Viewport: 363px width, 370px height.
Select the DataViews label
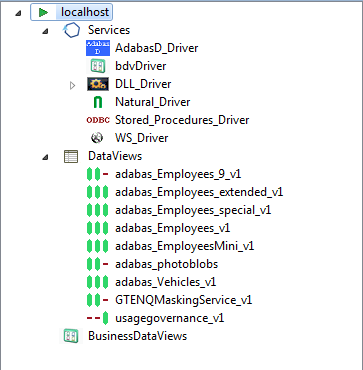(x=115, y=156)
